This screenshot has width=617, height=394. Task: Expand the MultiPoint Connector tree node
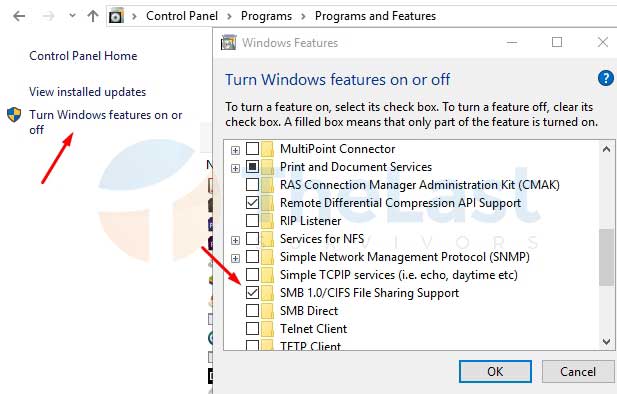[x=235, y=150]
